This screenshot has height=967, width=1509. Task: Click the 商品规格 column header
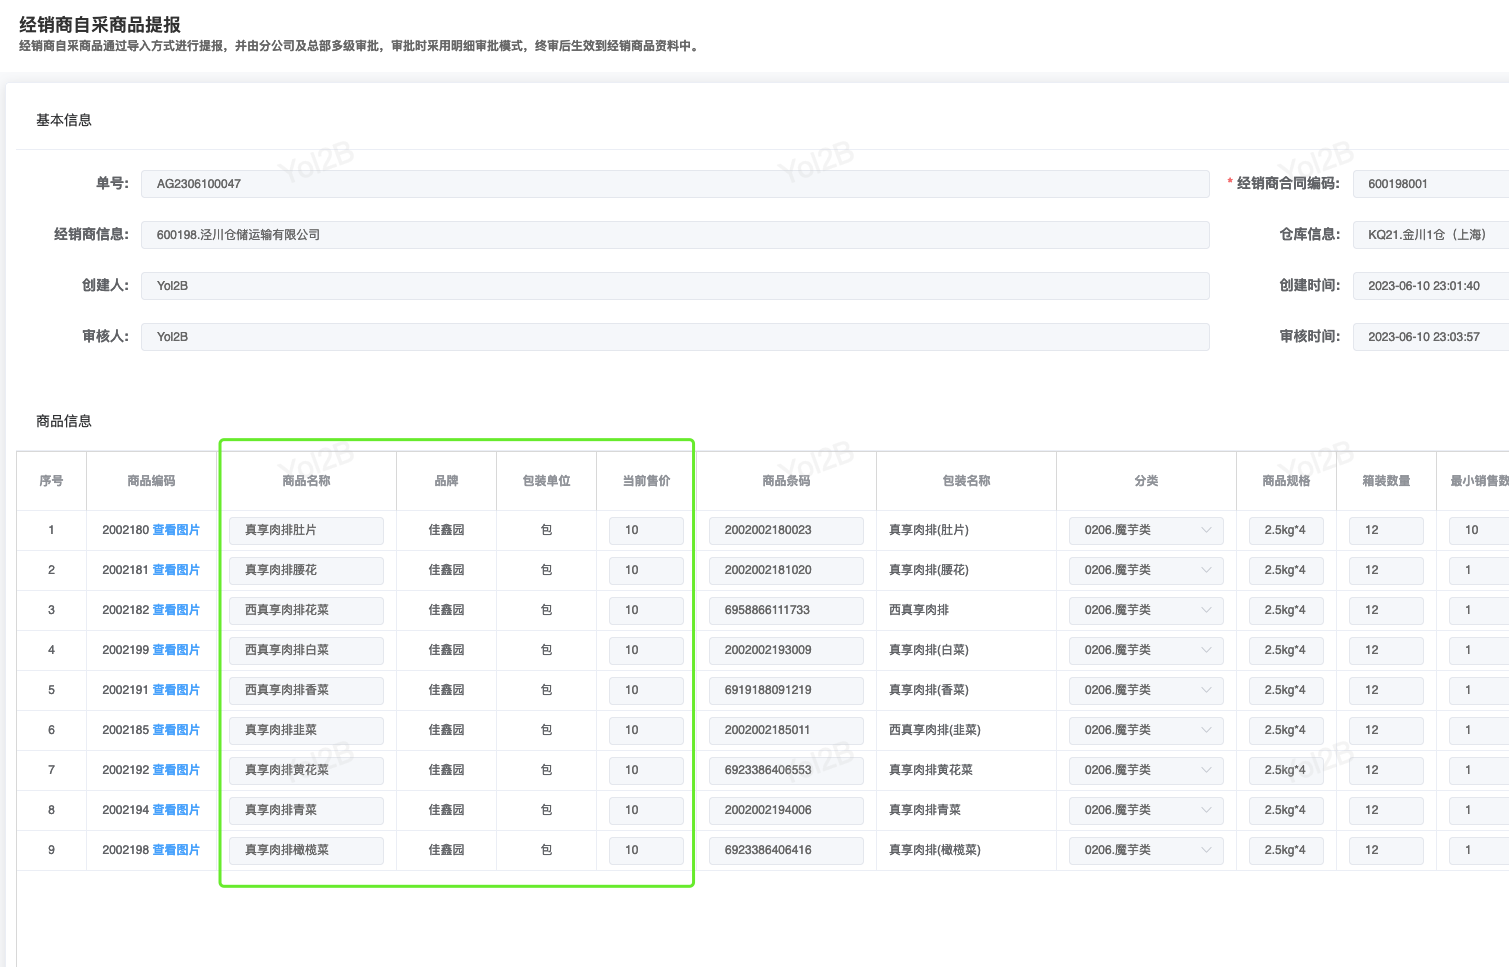pyautogui.click(x=1286, y=481)
